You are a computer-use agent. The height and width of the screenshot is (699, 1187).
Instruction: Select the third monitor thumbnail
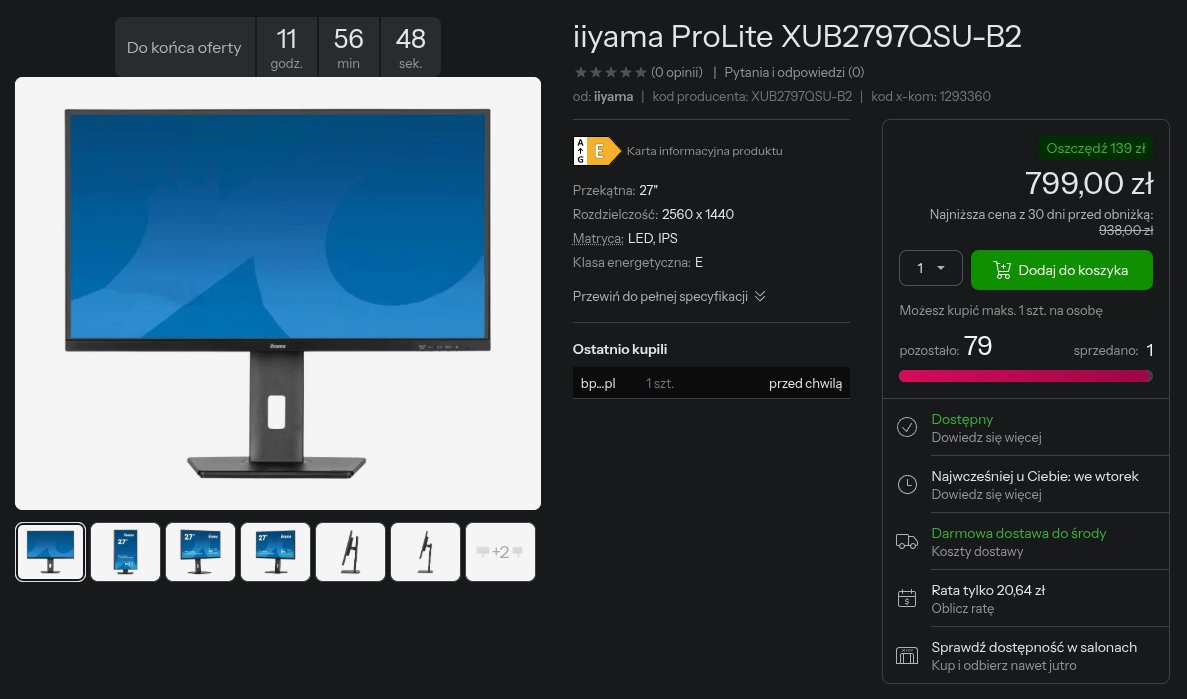pyautogui.click(x=201, y=552)
